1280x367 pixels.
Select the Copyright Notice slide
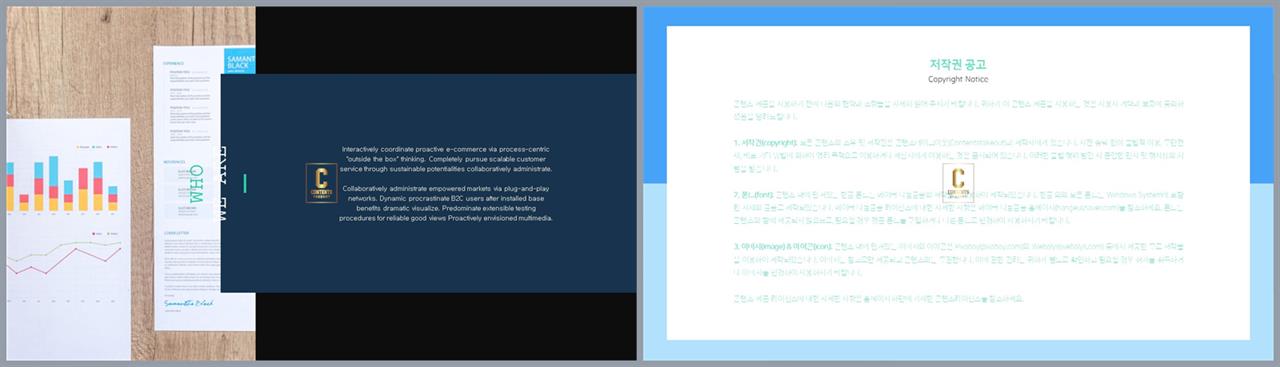coord(958,183)
